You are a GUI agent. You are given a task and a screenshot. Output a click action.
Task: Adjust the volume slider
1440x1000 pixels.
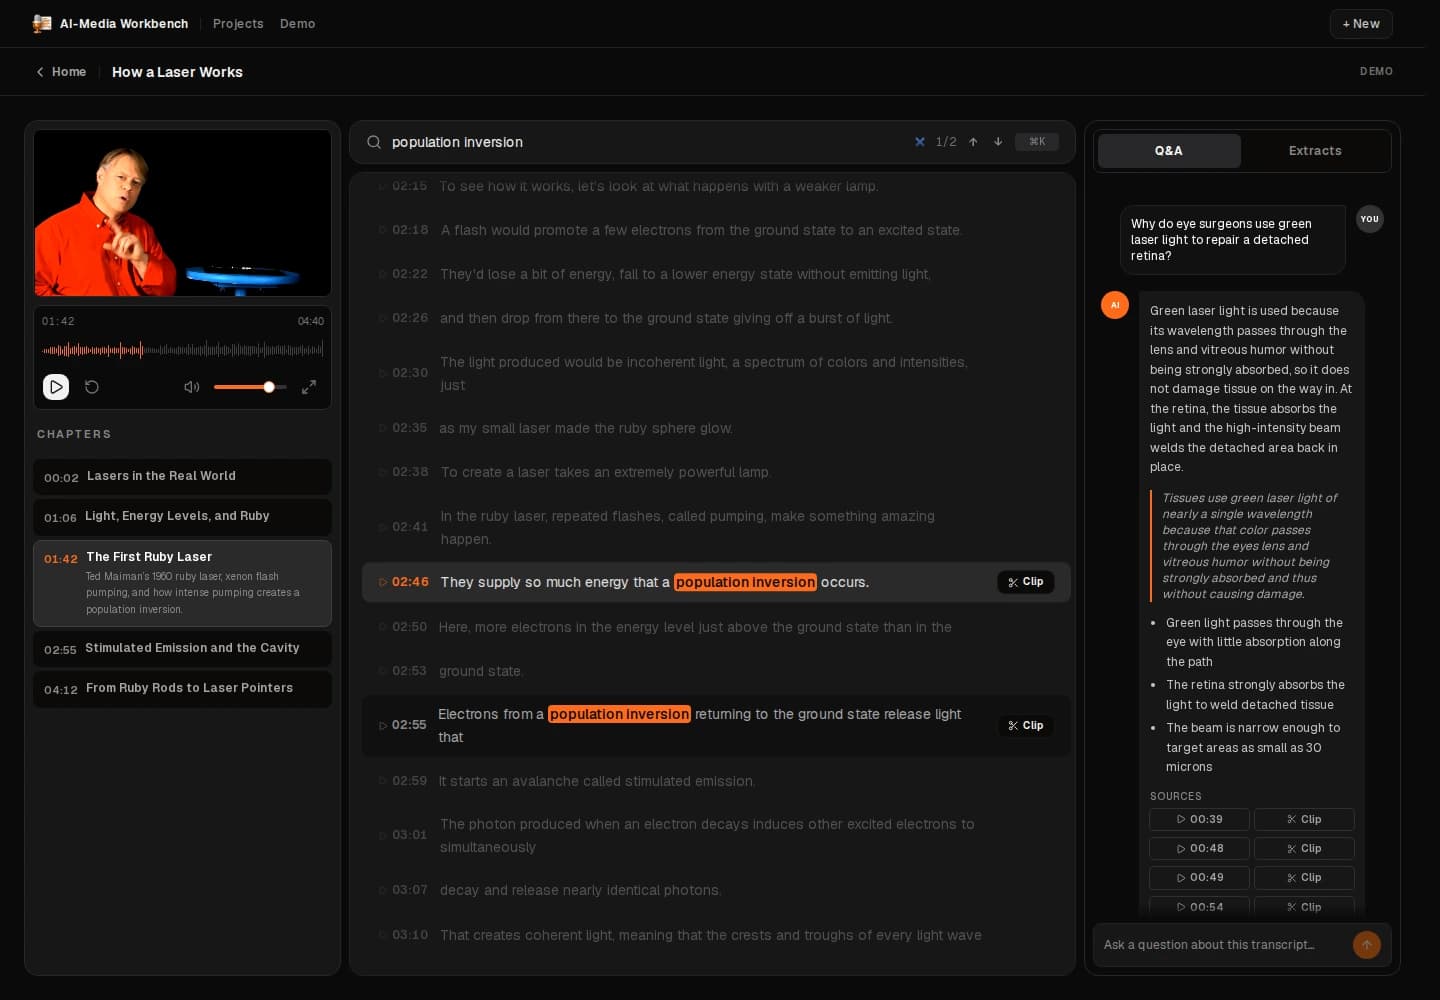250,387
